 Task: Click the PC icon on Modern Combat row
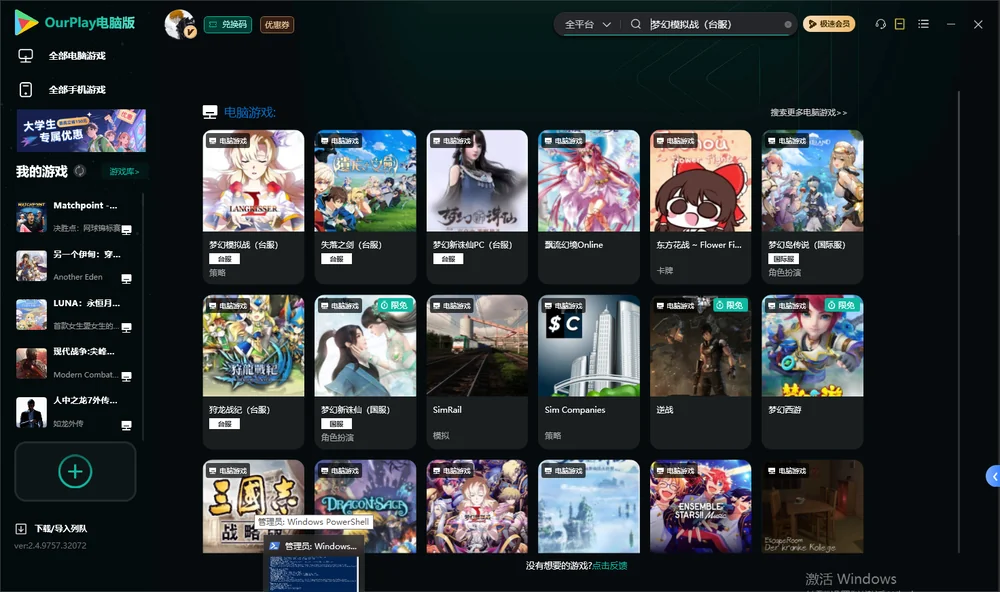[x=126, y=376]
